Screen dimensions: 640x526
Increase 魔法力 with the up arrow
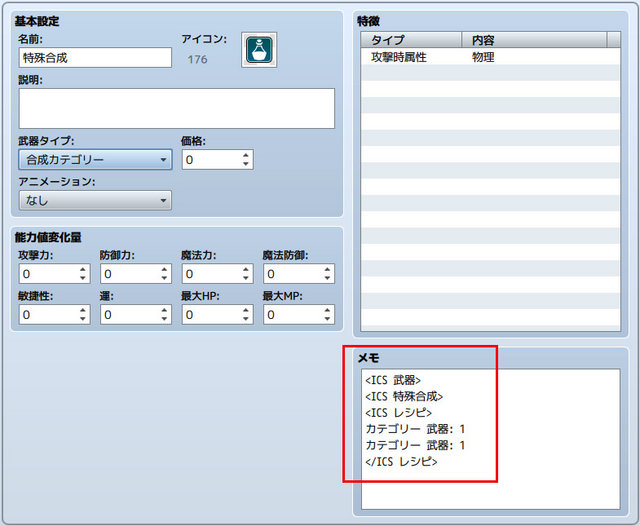coord(246,269)
